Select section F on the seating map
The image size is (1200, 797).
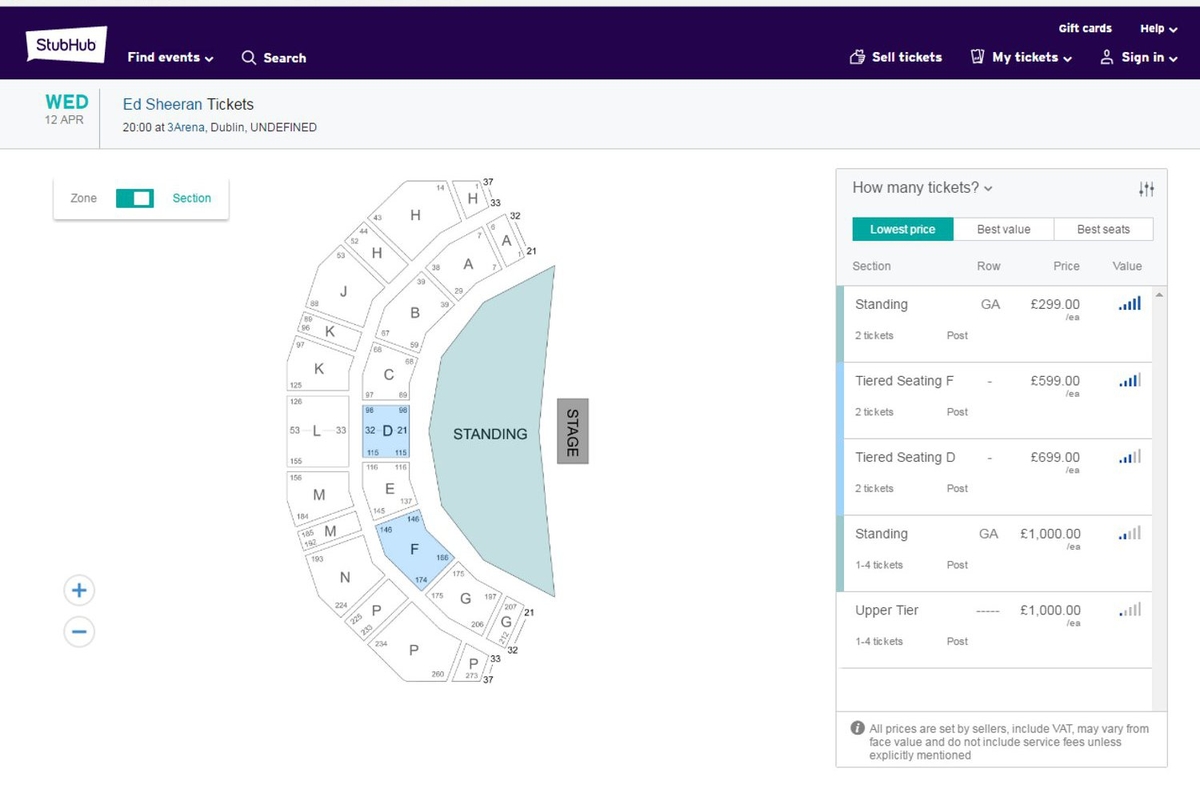pos(413,549)
